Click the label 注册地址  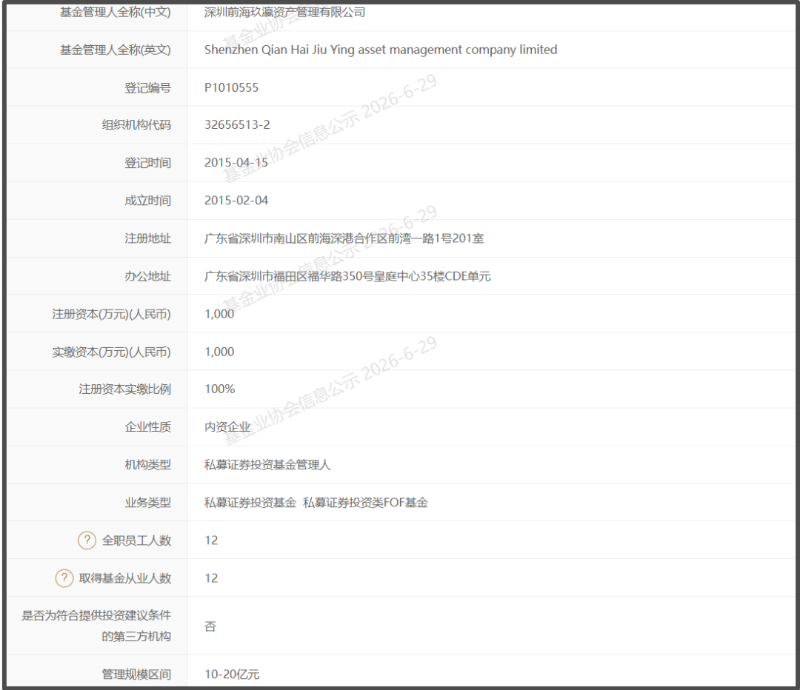148,238
